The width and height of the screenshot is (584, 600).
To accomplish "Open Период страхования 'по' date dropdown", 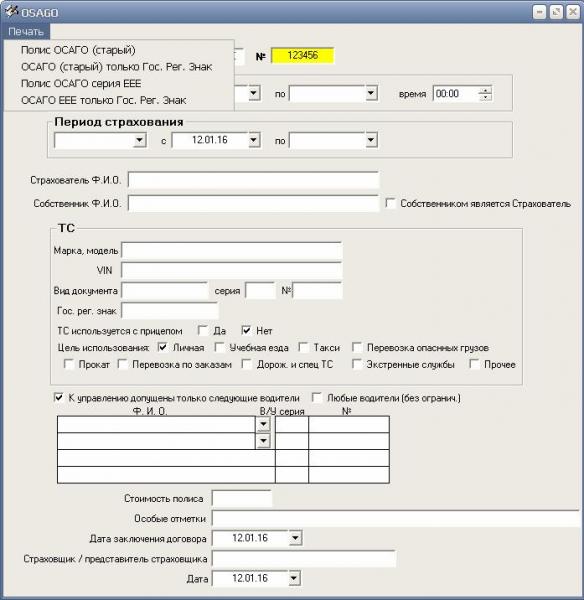I will click(x=371, y=140).
